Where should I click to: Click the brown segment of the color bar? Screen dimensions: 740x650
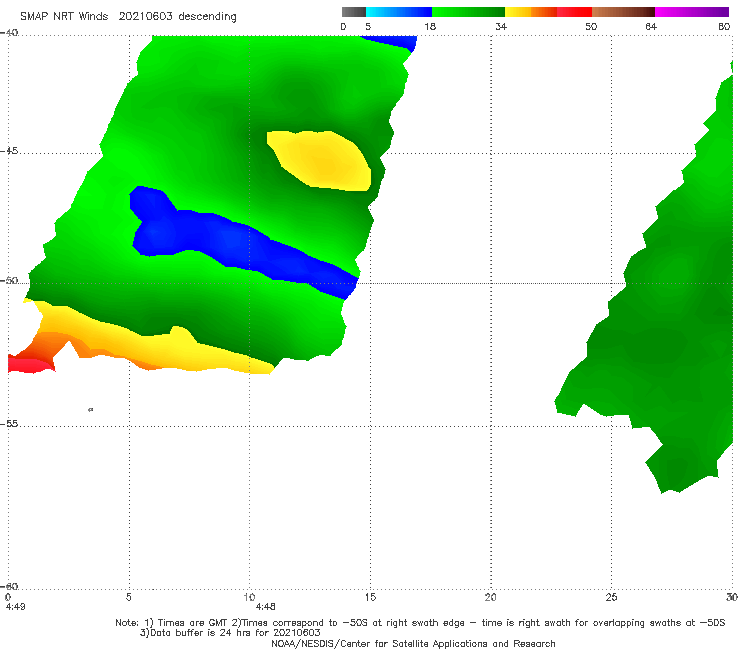point(623,12)
